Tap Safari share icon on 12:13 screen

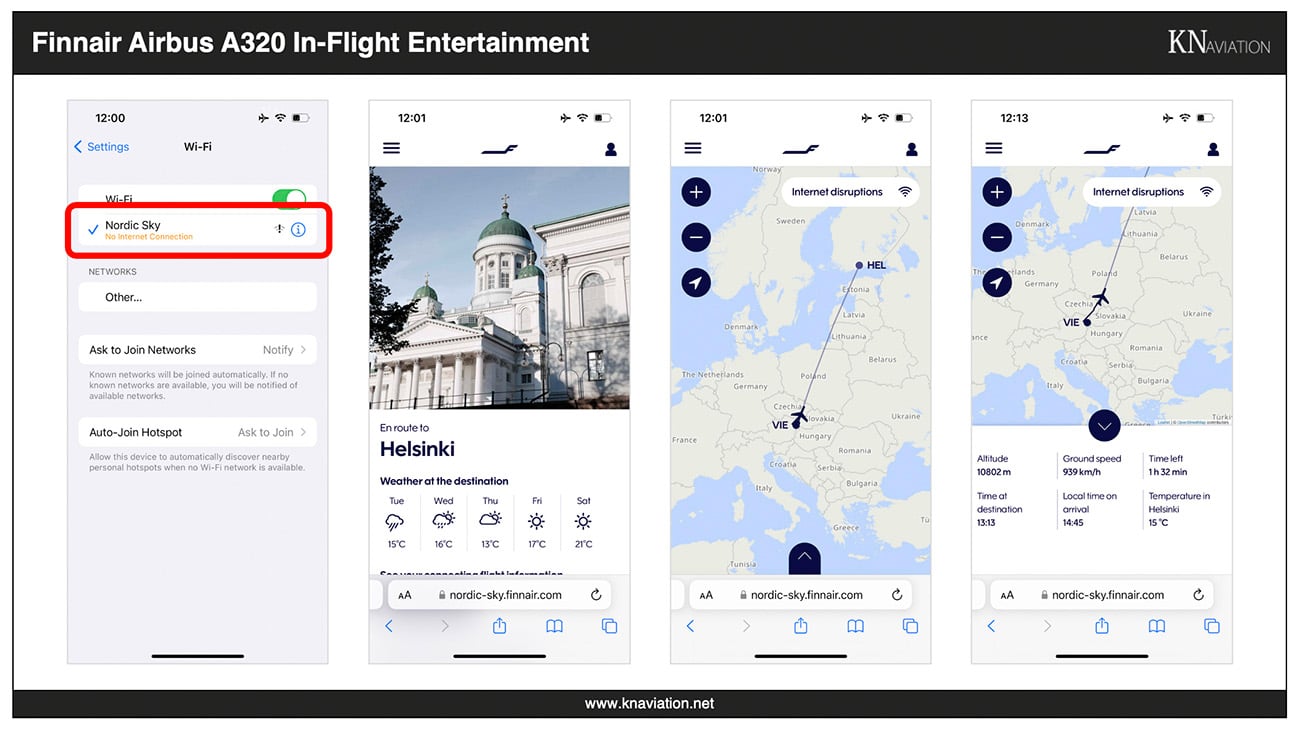point(1102,626)
